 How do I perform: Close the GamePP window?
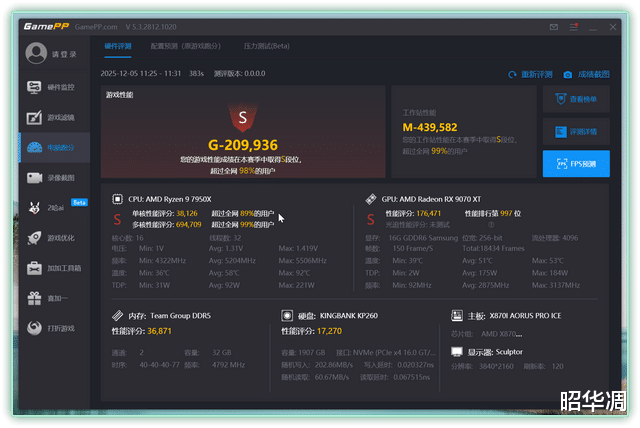coord(613,27)
